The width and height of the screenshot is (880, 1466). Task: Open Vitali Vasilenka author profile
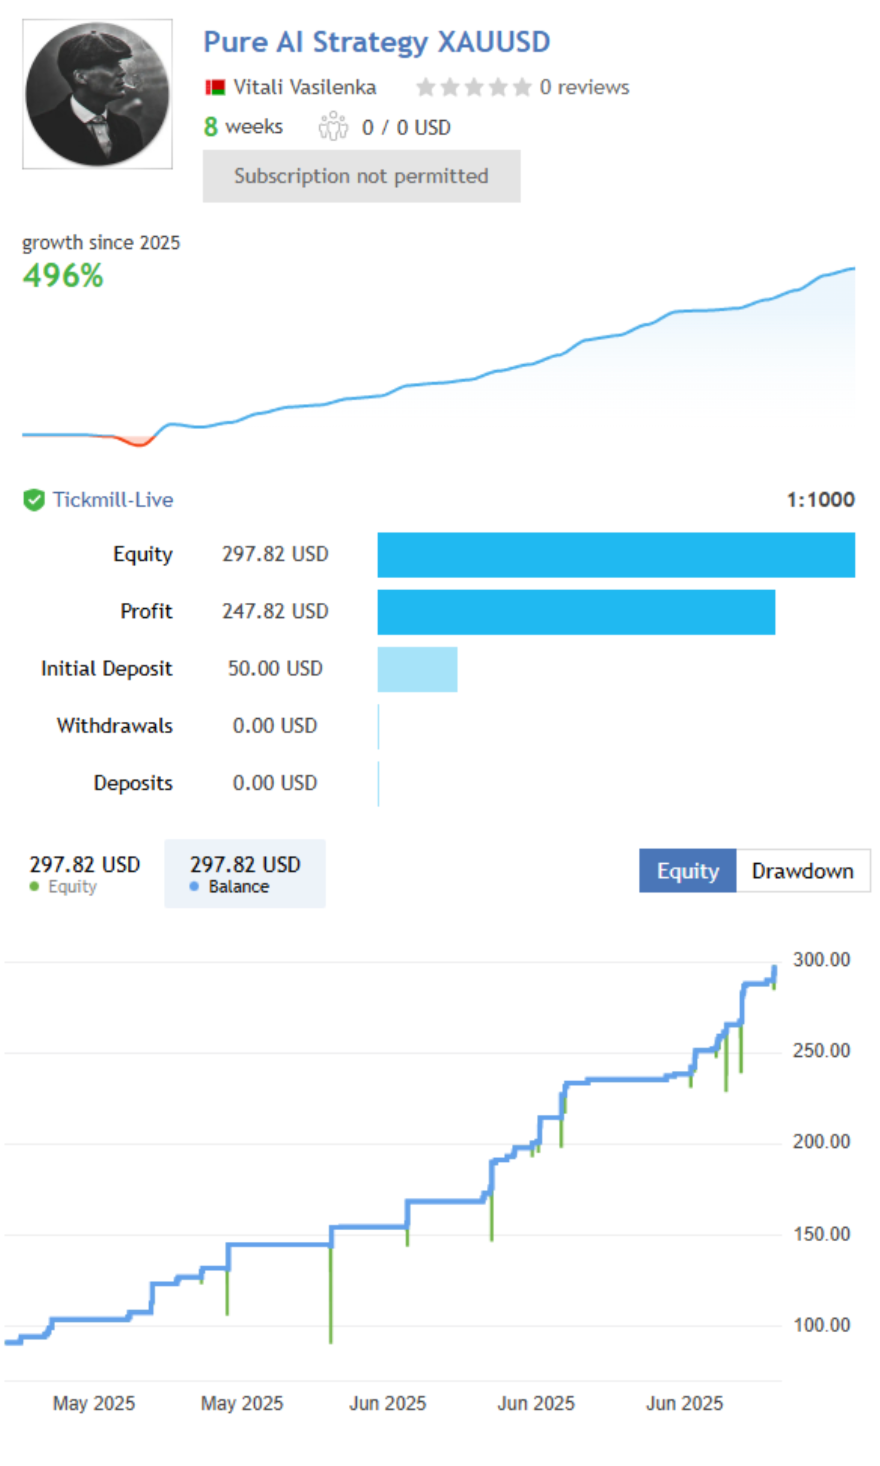pos(305,87)
